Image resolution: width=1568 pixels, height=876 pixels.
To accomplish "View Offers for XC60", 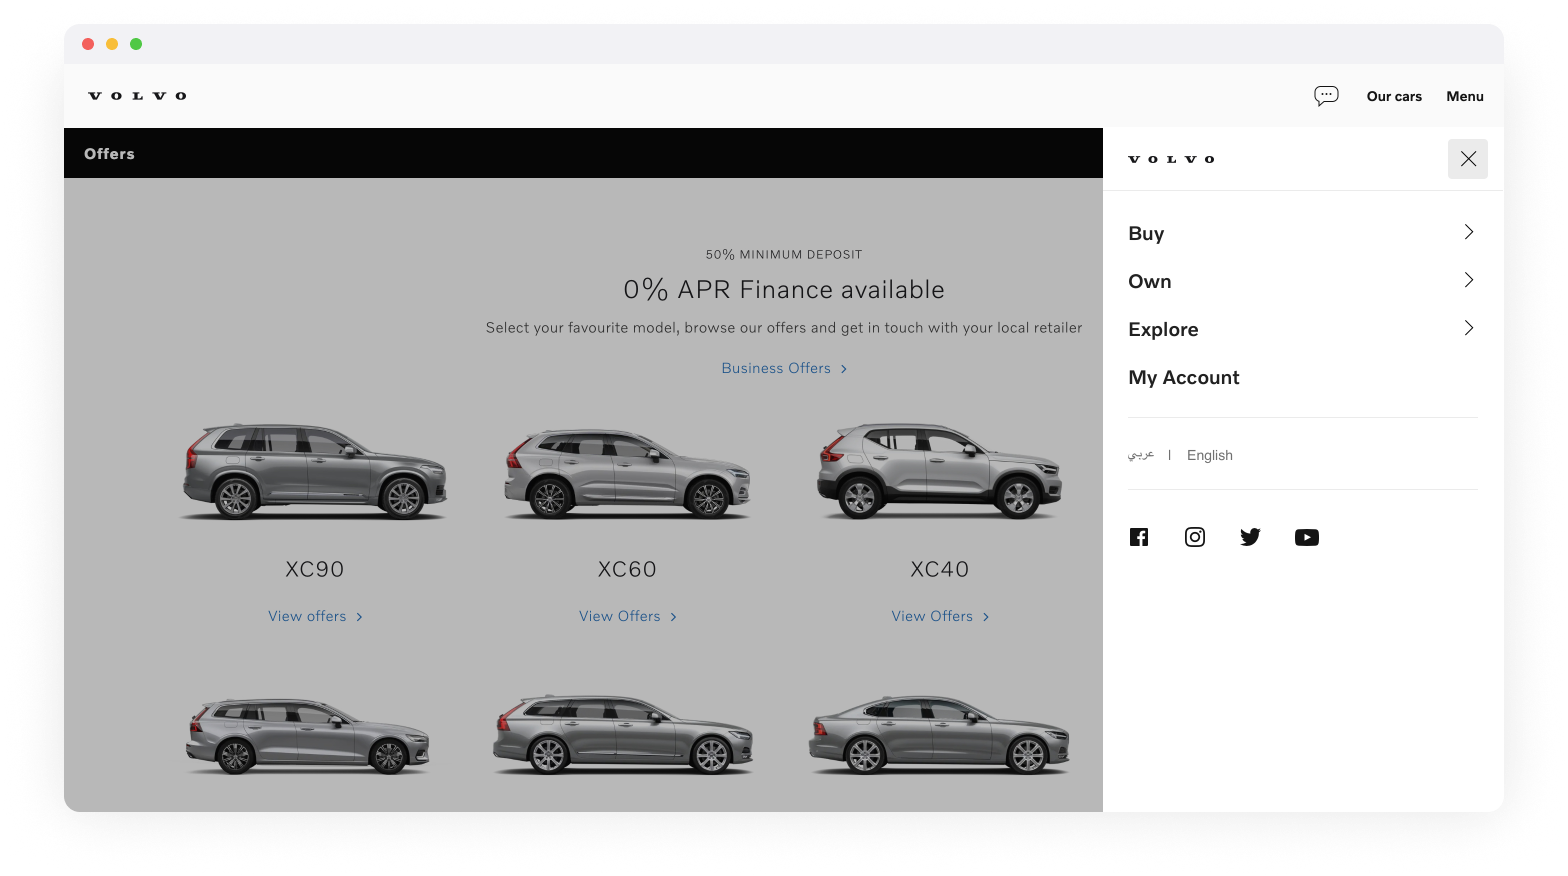I will click(627, 616).
